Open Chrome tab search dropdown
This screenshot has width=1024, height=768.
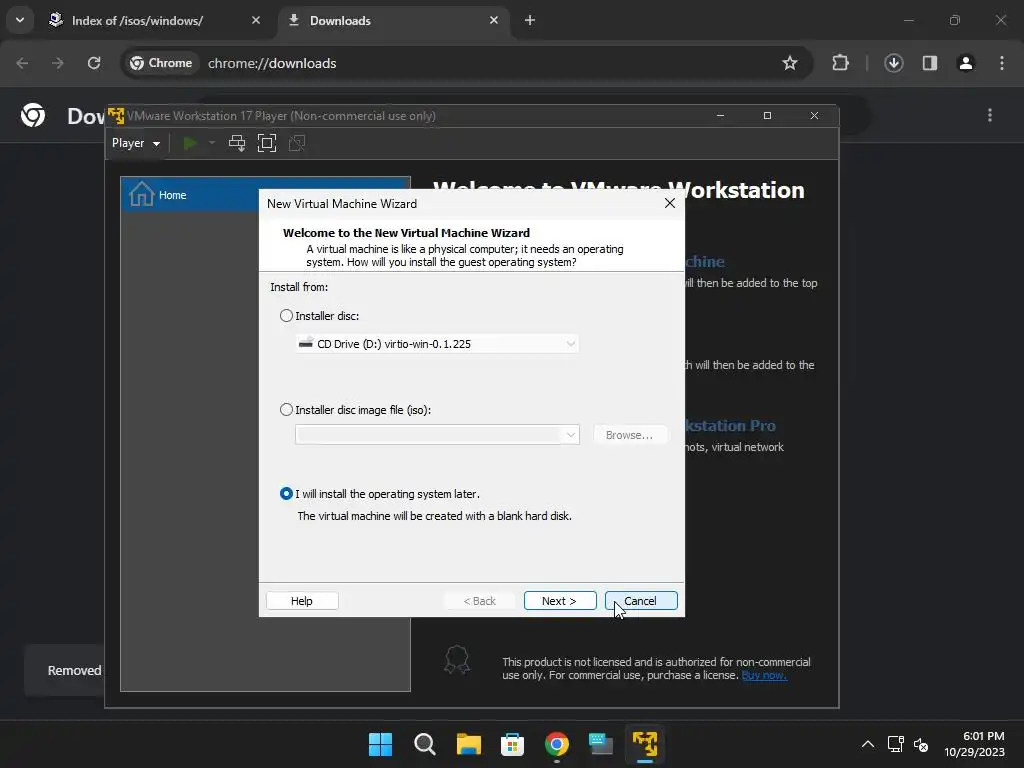[20, 20]
